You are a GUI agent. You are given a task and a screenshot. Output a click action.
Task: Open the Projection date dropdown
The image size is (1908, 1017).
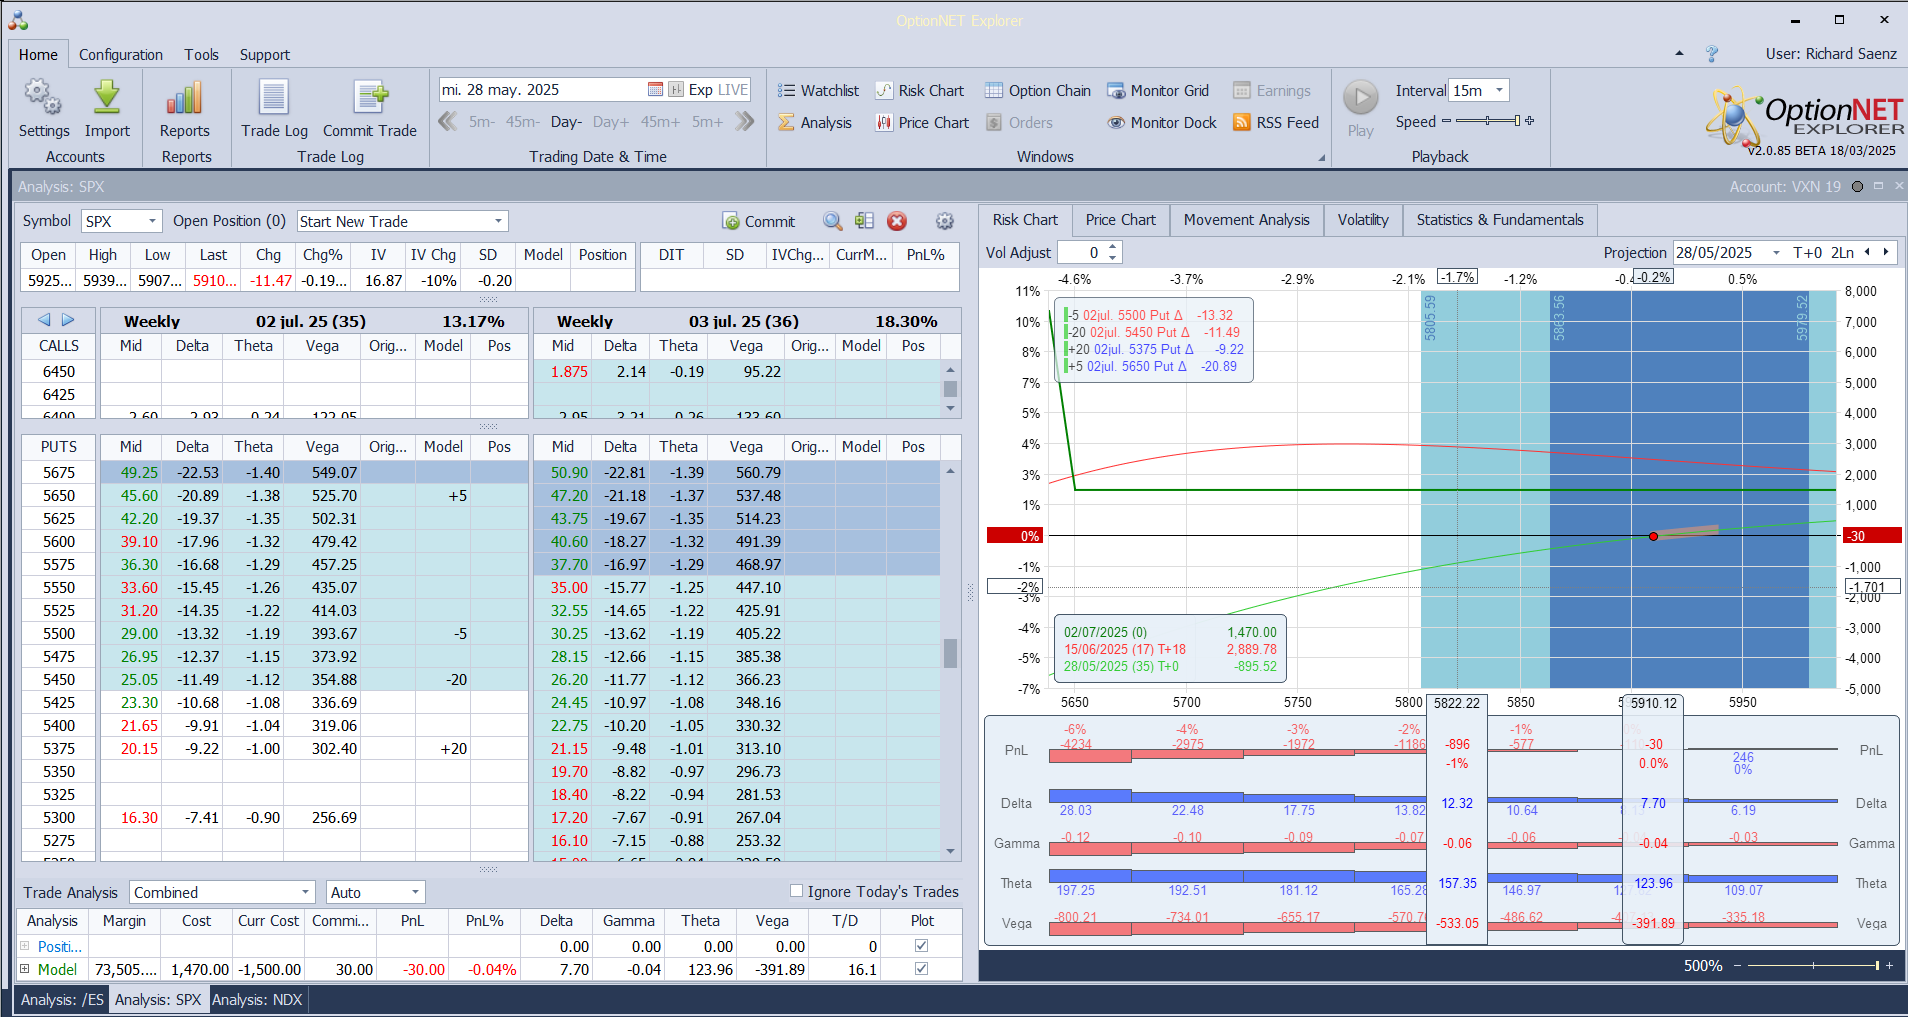click(x=1776, y=252)
